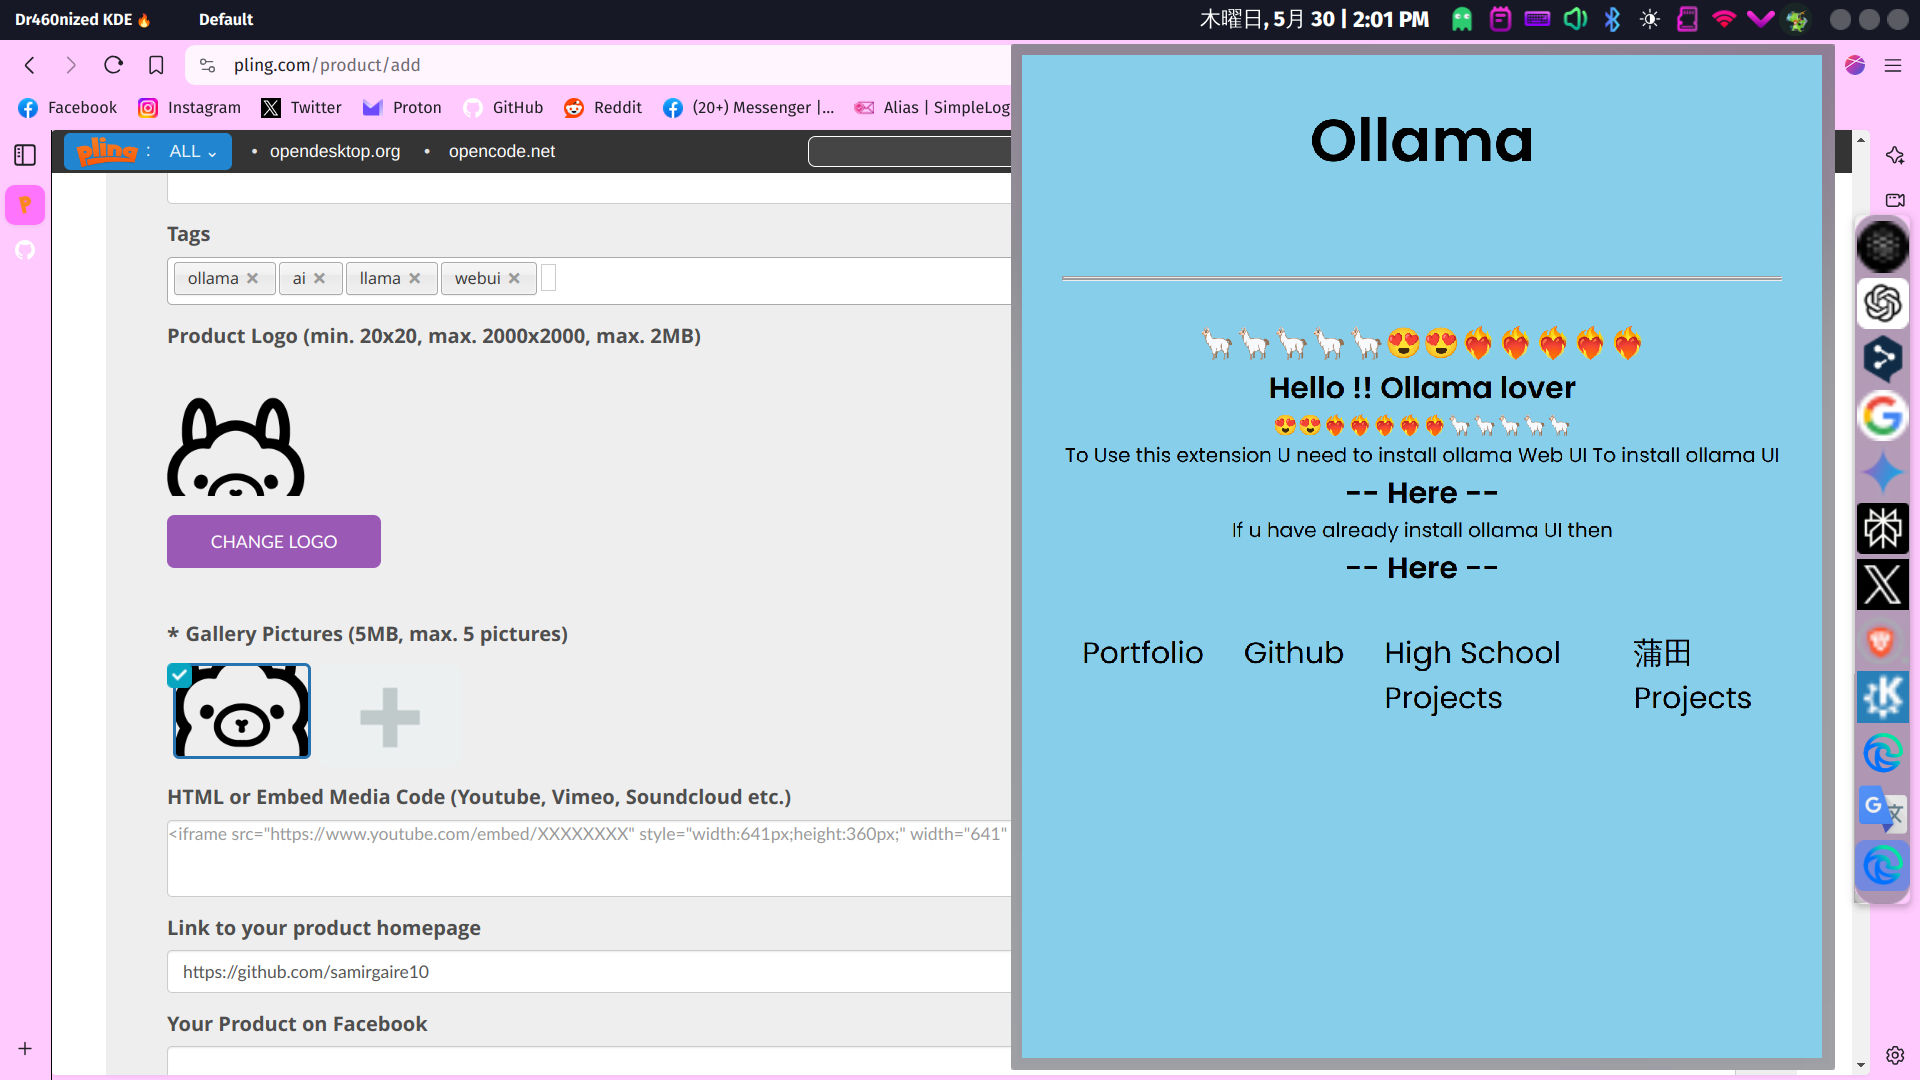
Task: Open the Facebook bookmark
Action: tap(68, 108)
